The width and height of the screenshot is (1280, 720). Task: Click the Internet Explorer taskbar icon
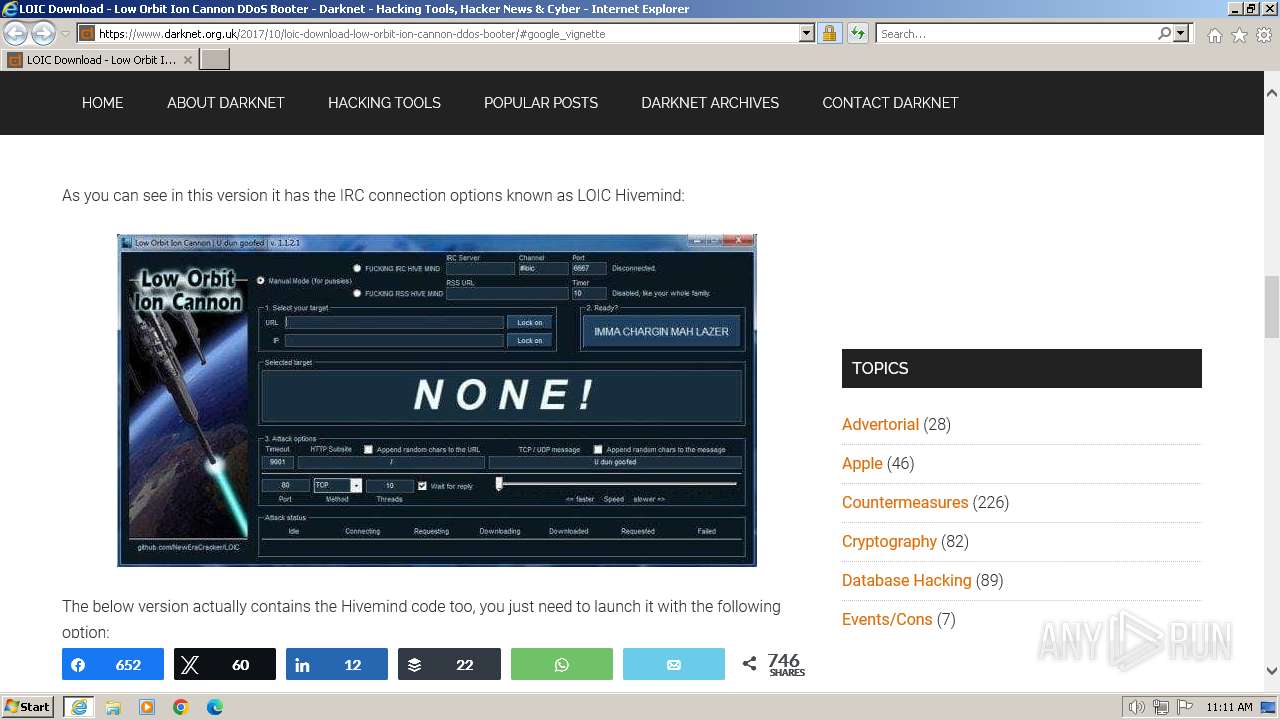tap(78, 707)
